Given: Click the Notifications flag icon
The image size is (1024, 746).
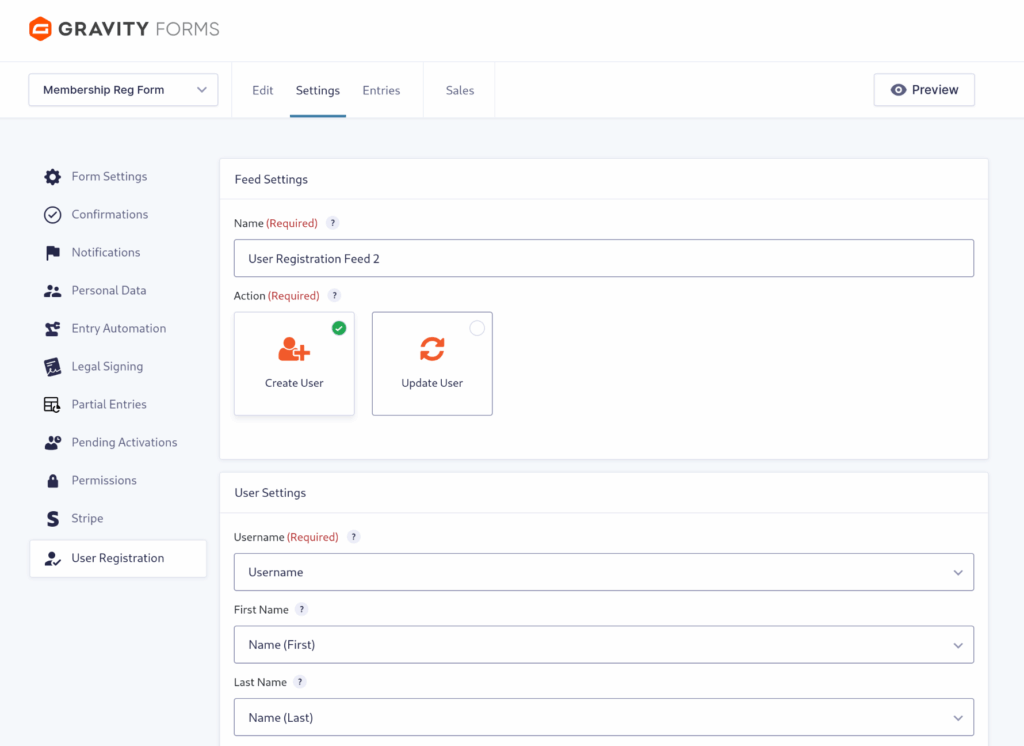Looking at the screenshot, I should (52, 253).
